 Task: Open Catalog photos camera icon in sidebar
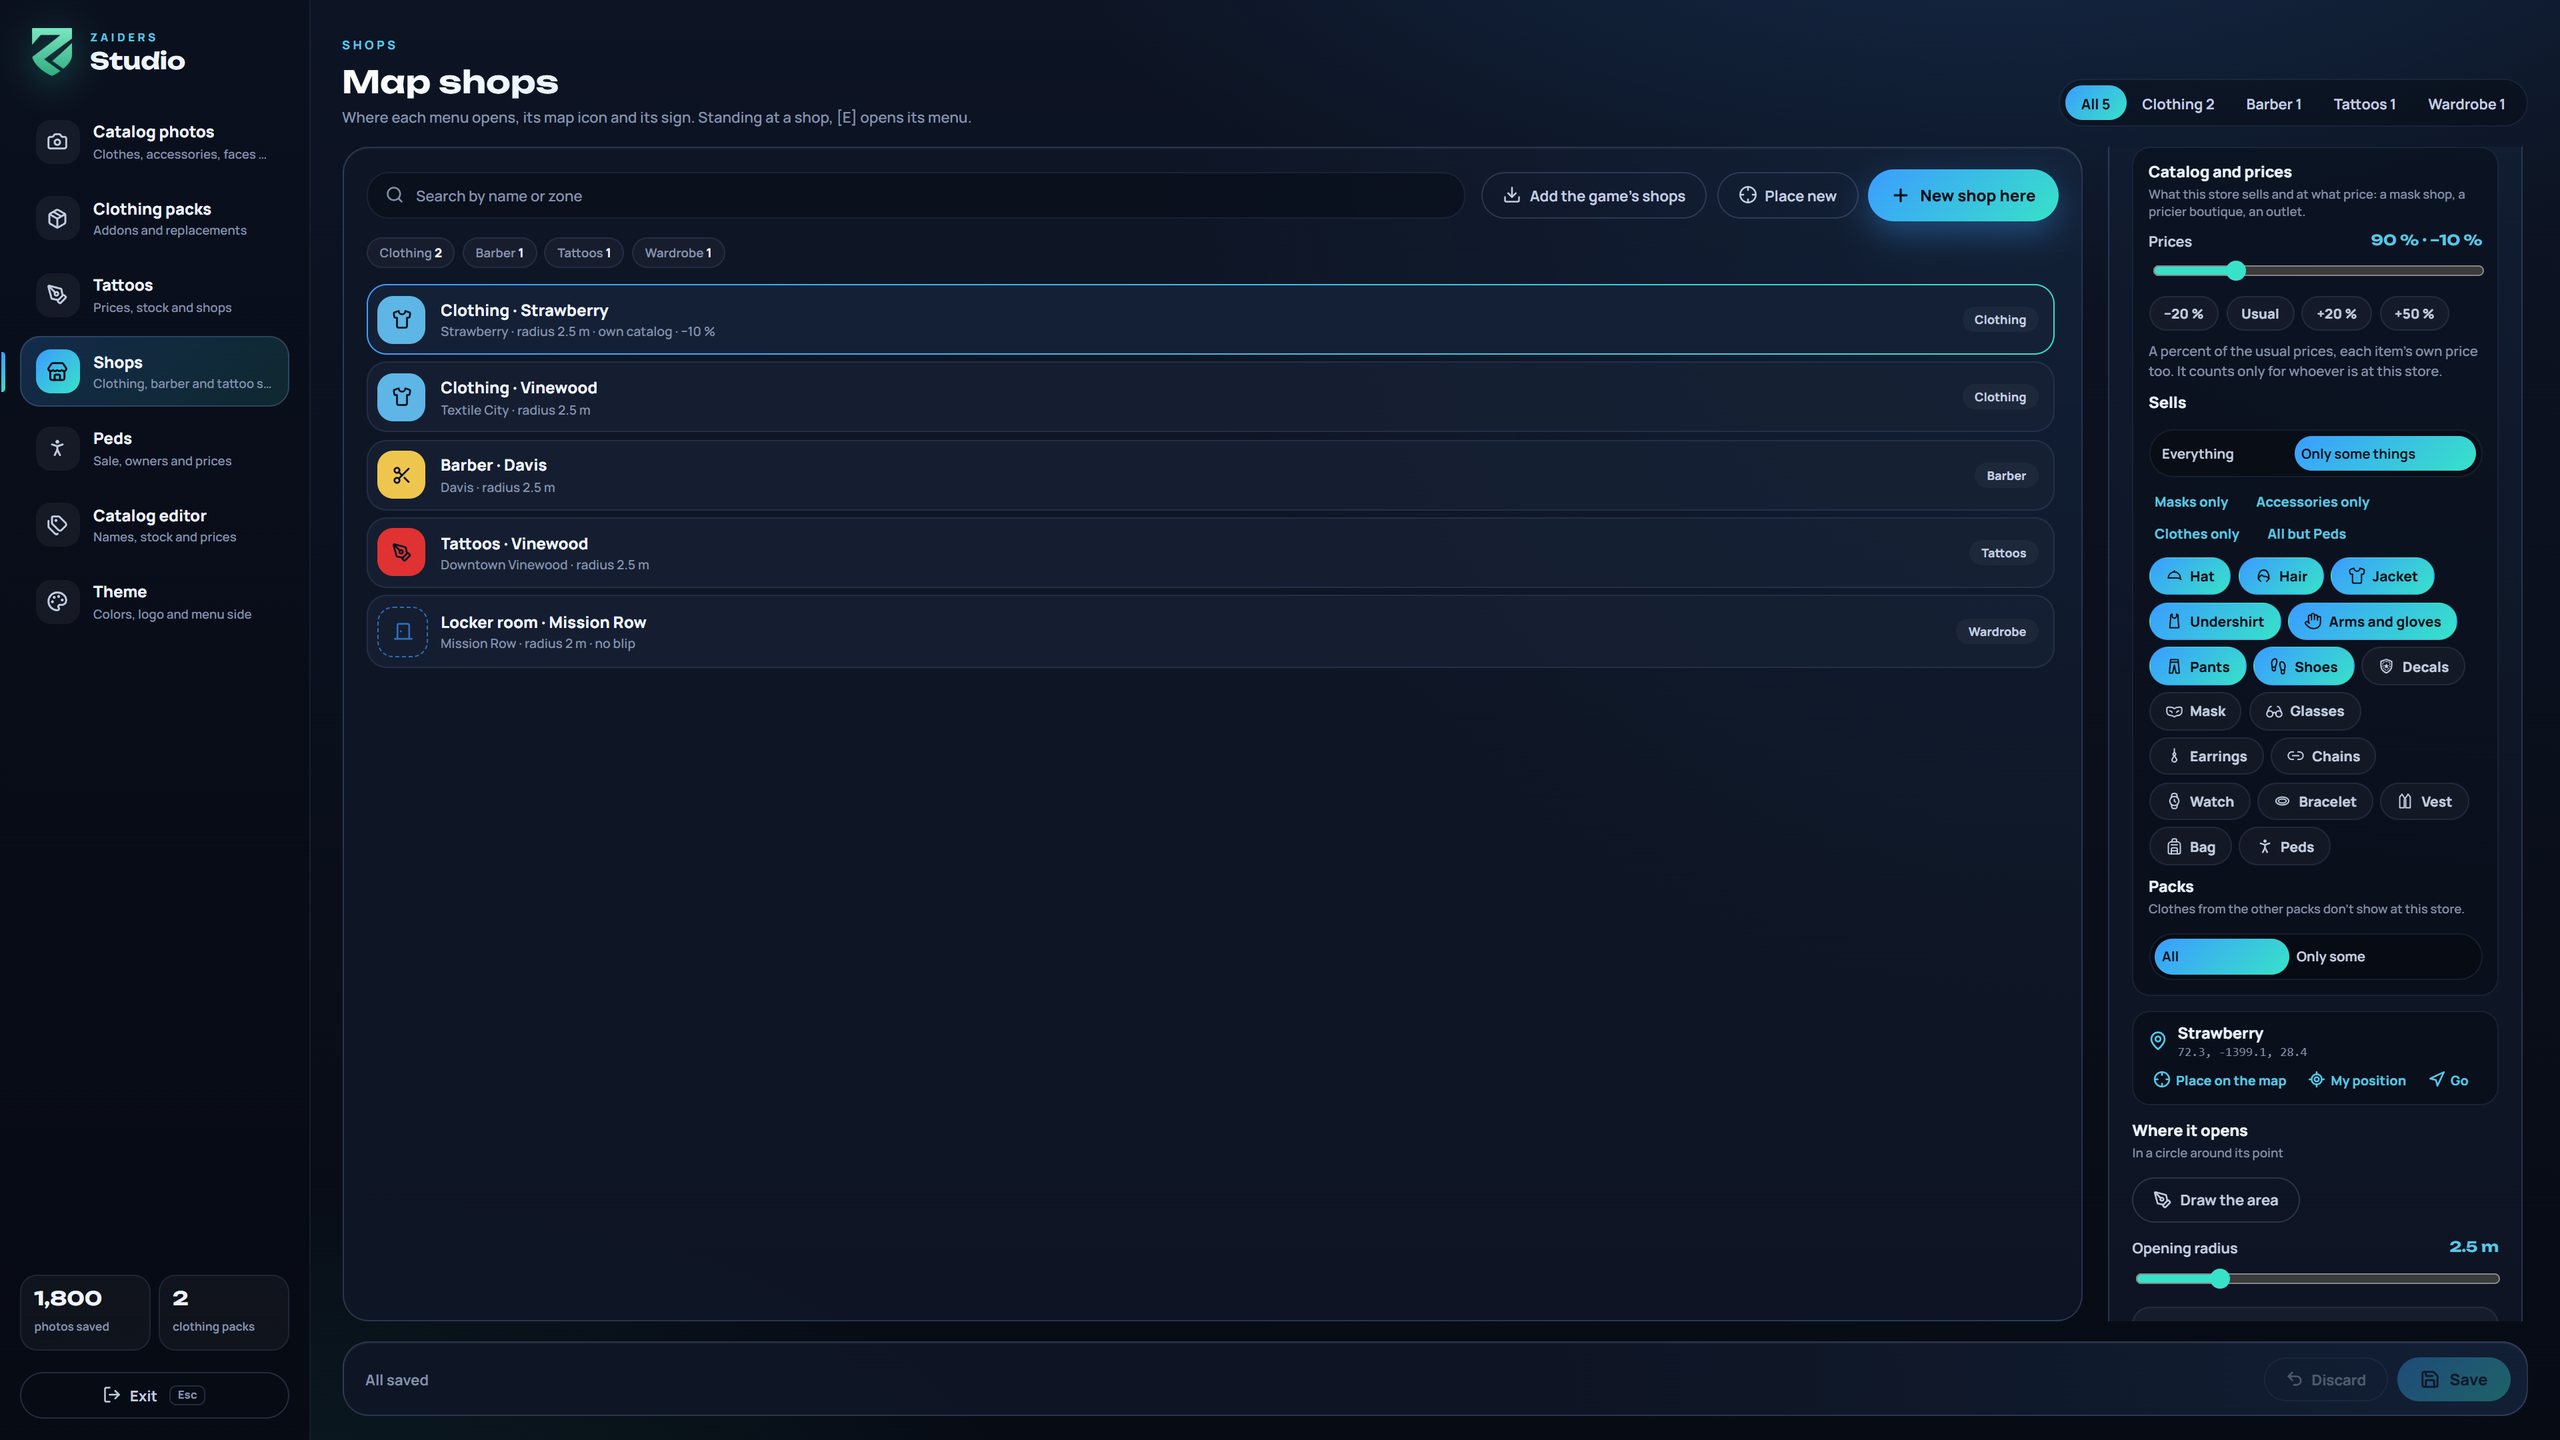pos(57,142)
